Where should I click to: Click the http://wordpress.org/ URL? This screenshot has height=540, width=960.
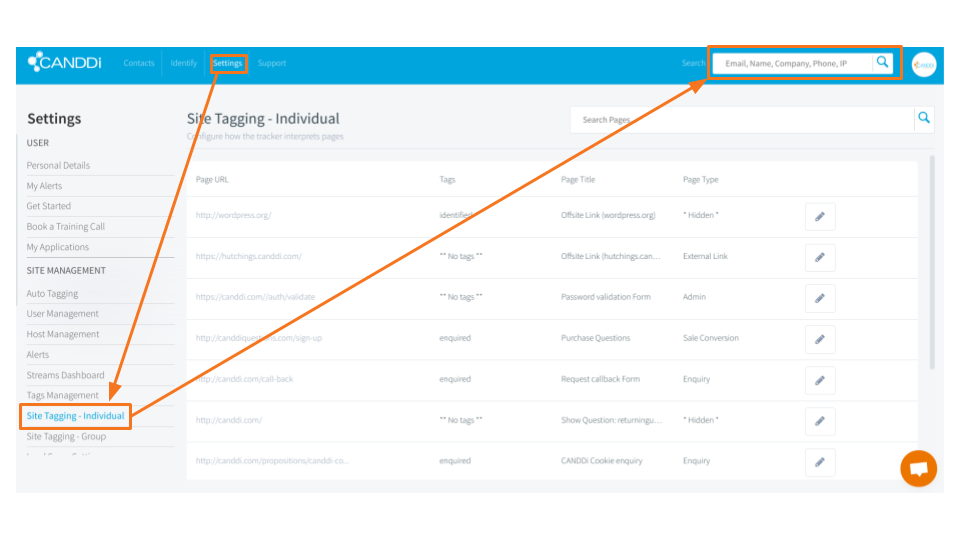click(233, 215)
